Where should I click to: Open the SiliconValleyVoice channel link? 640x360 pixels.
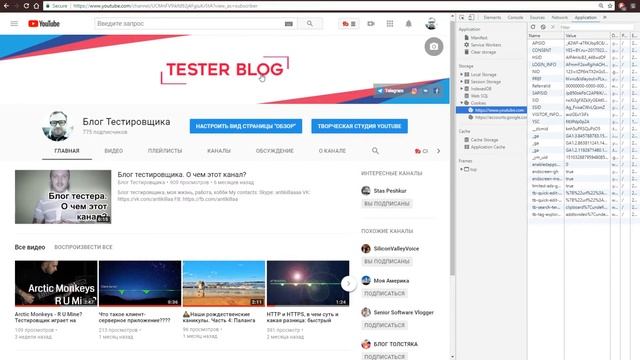click(396, 249)
